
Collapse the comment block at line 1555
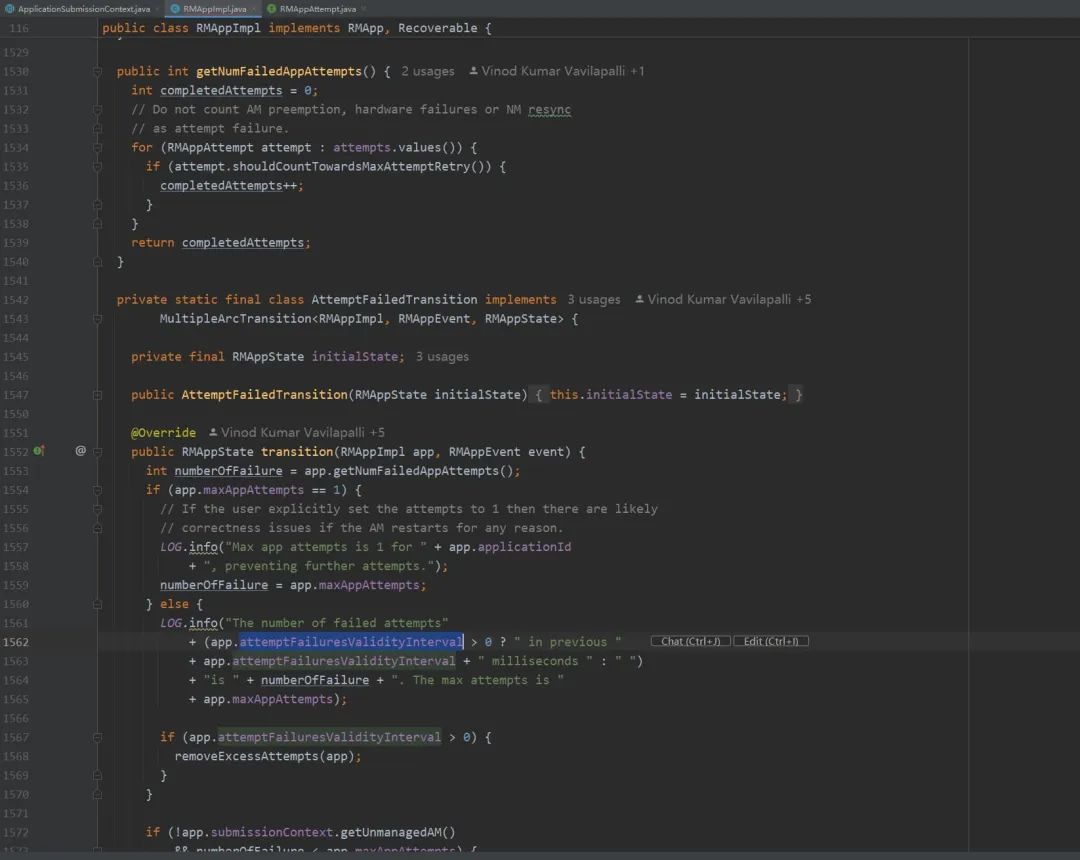(97, 510)
